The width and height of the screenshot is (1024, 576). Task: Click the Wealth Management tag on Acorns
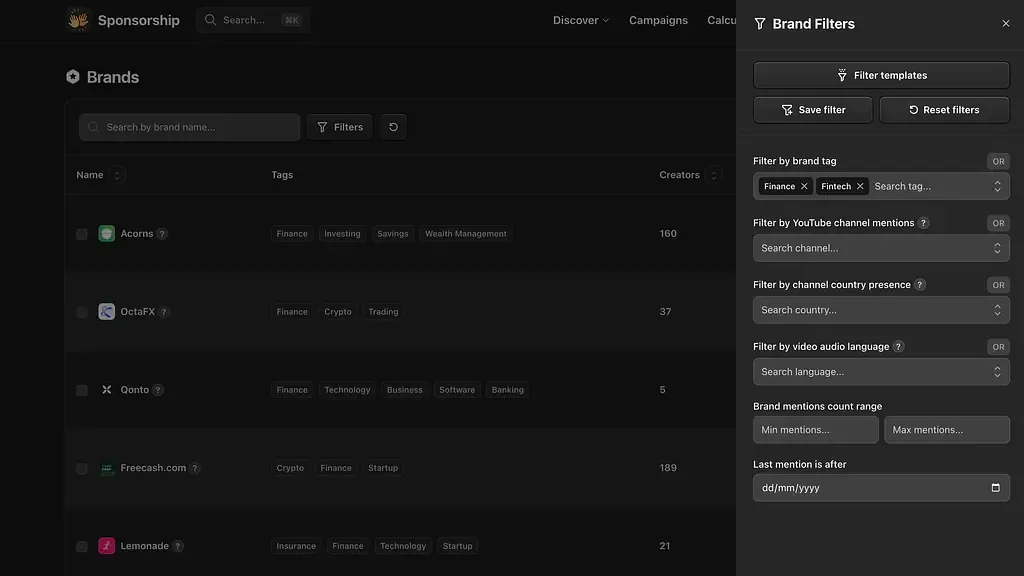click(x=466, y=234)
